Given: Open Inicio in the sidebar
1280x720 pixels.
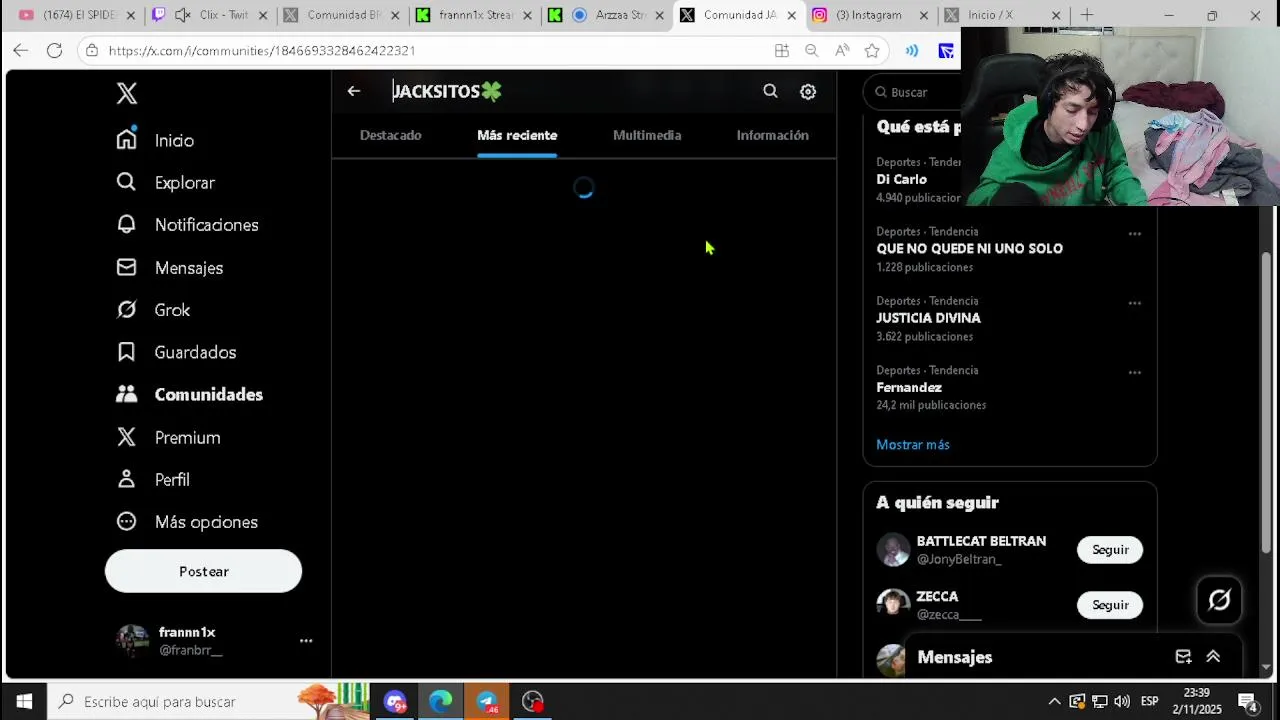Looking at the screenshot, I should click(x=155, y=140).
